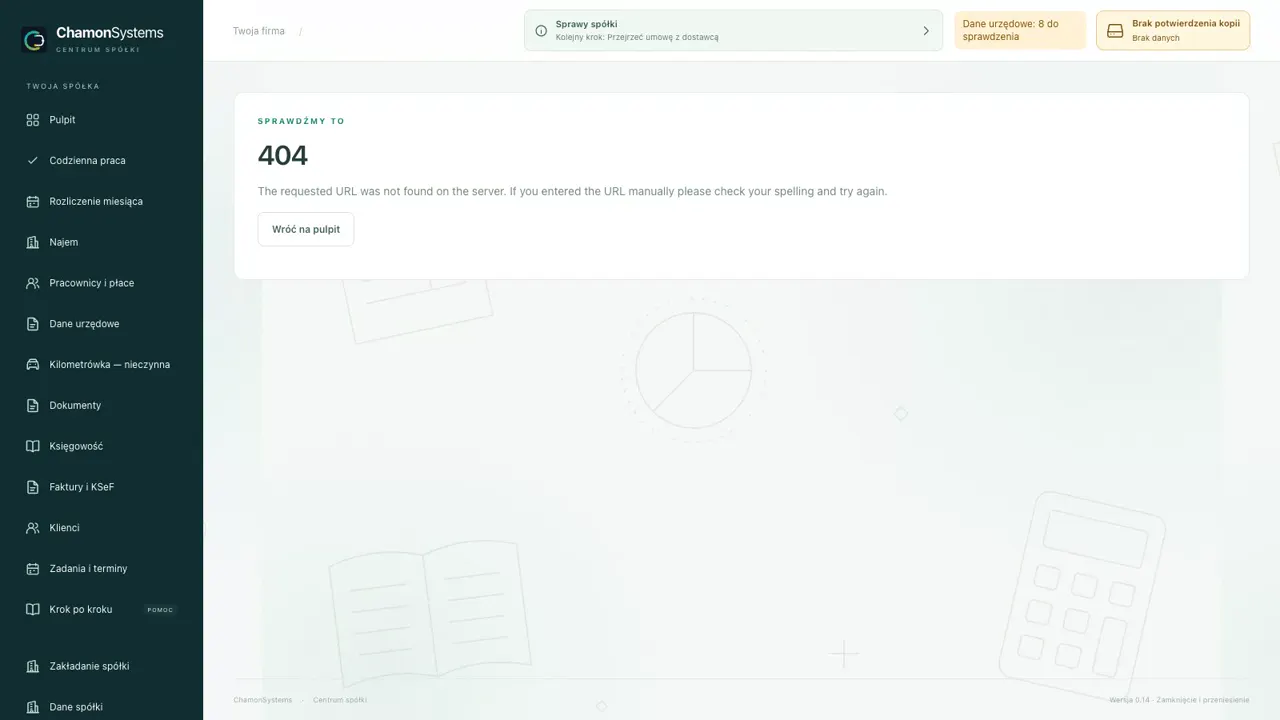Click the Brak potwierdzenia kopii drive icon
Screen dimensions: 1280x720
point(1115,31)
